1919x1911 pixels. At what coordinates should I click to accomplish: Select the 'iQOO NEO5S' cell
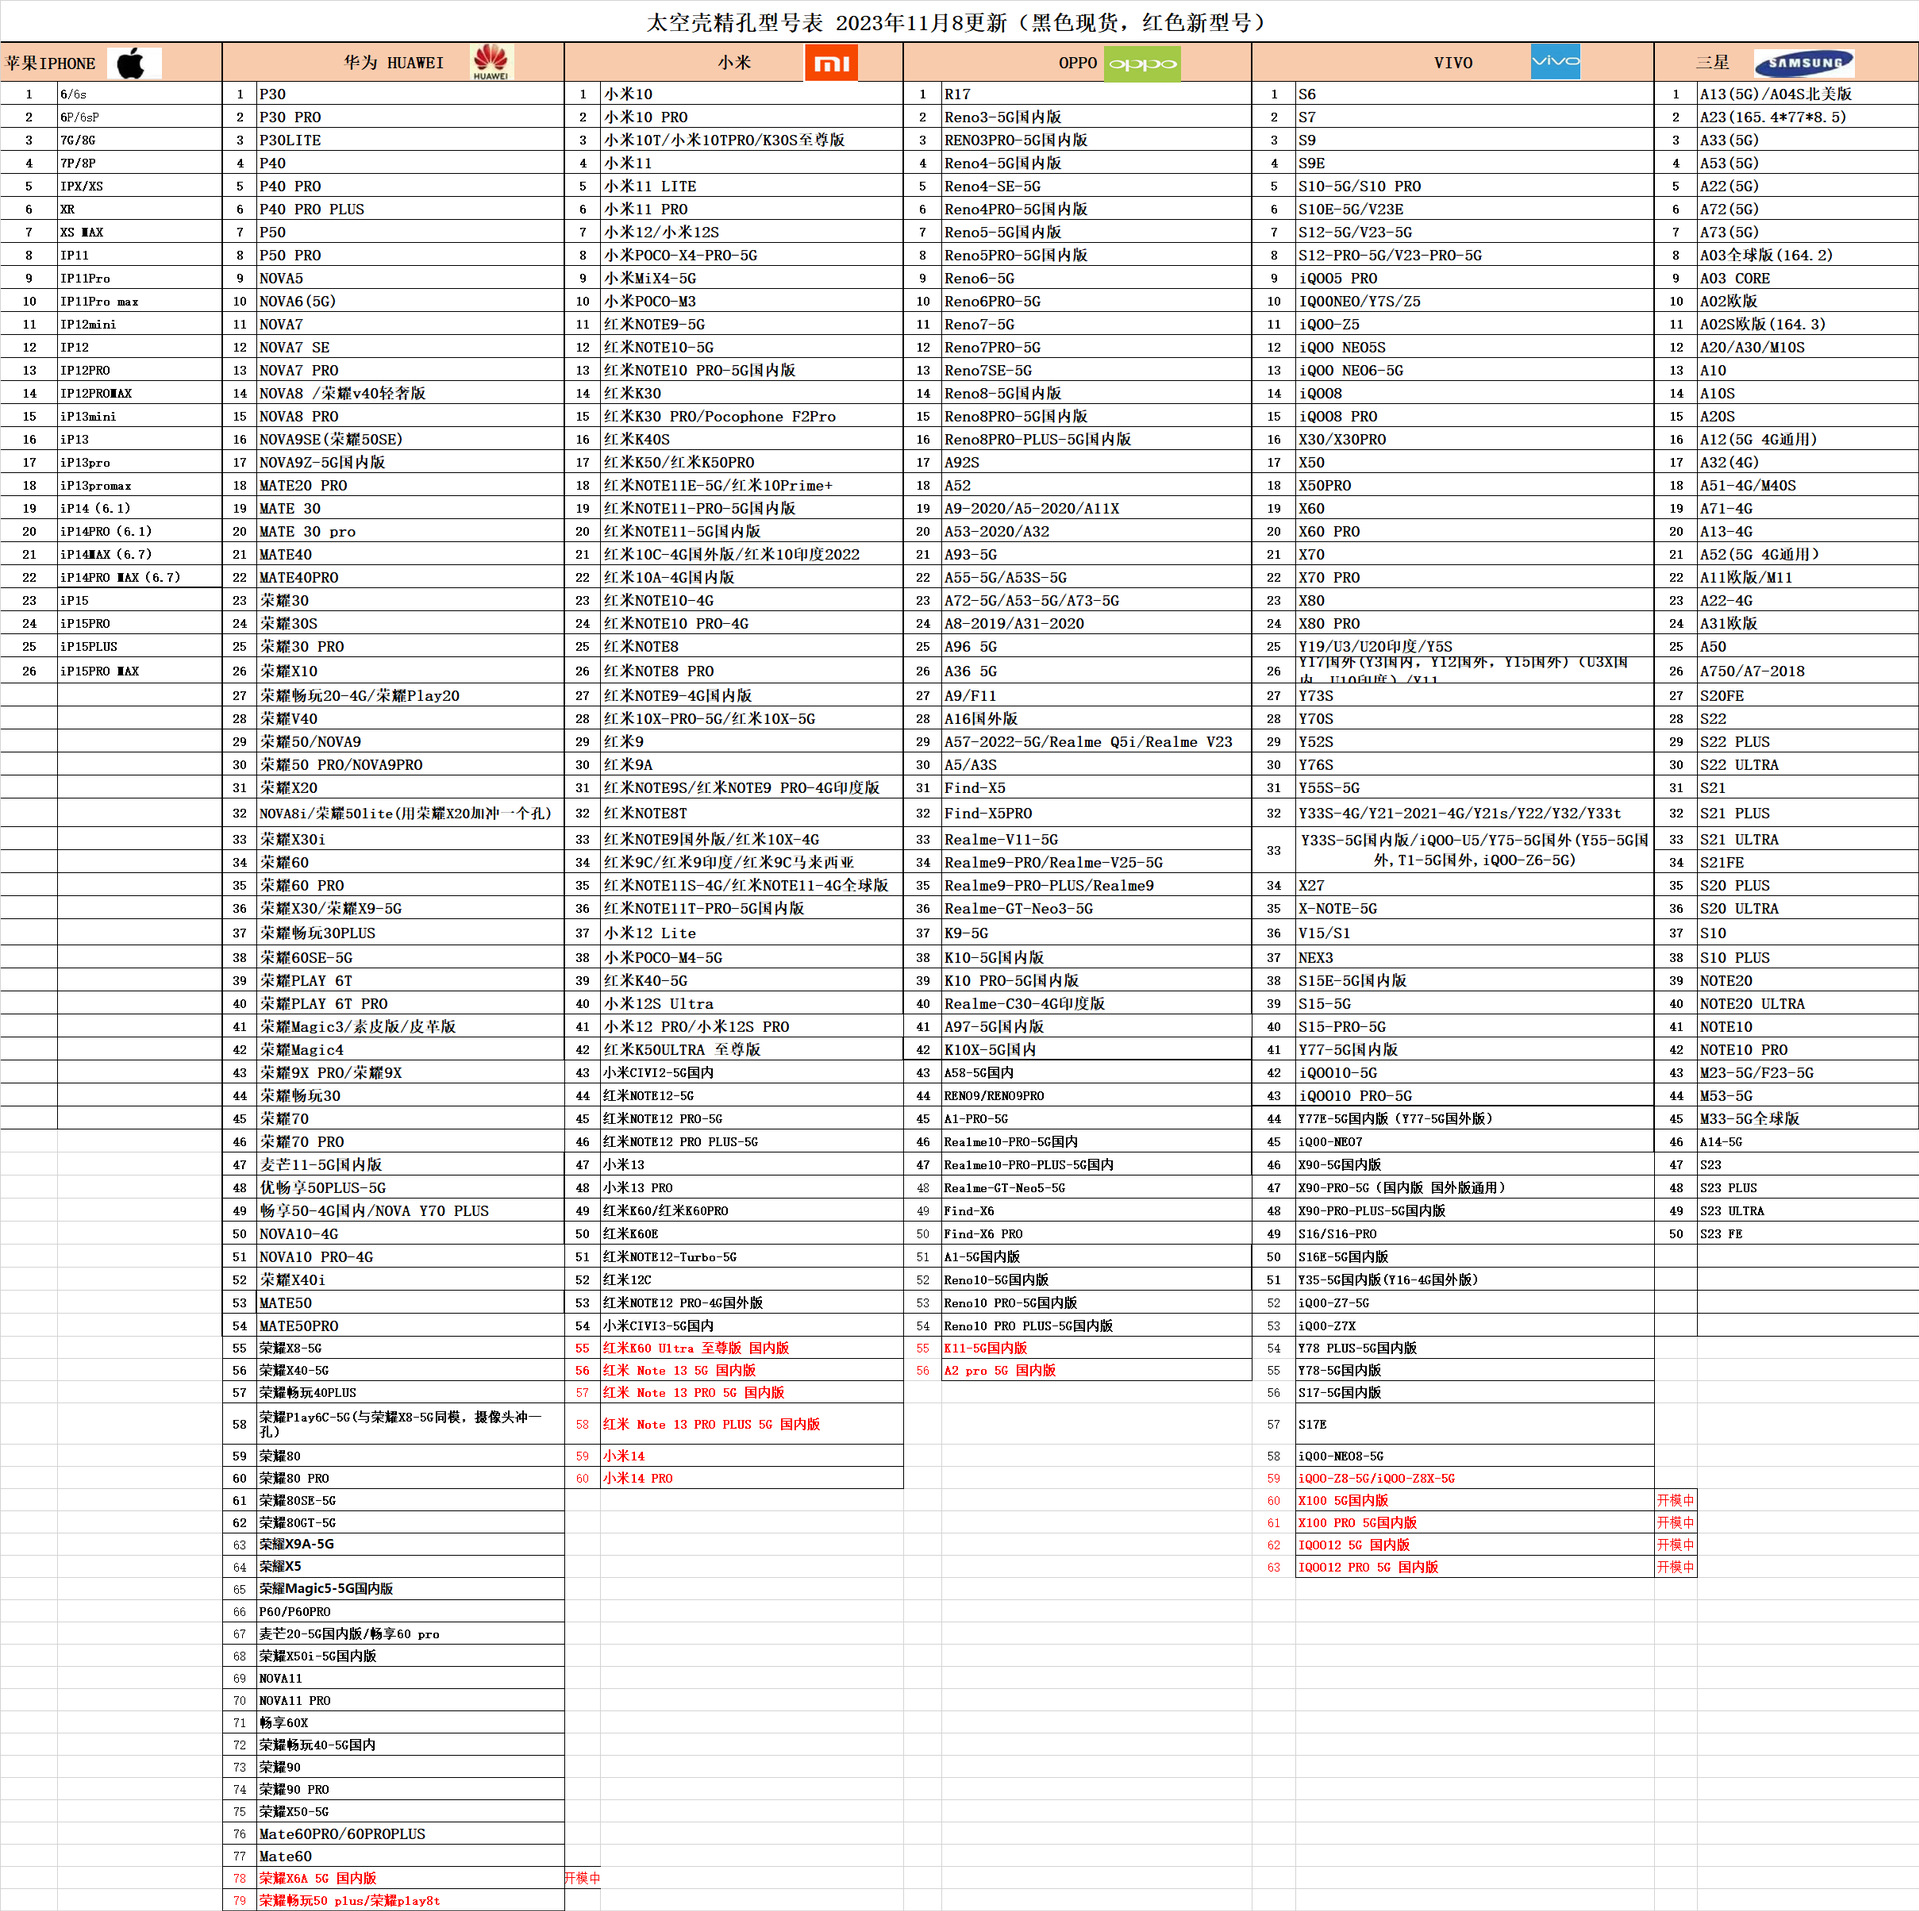tap(1475, 347)
